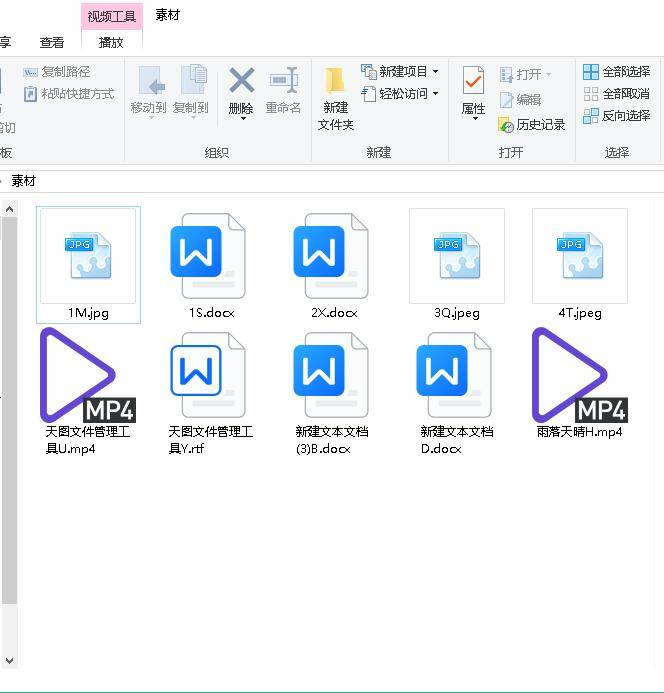The image size is (664, 693).
Task: Click the Rename (重命名) icon
Action: [x=283, y=80]
